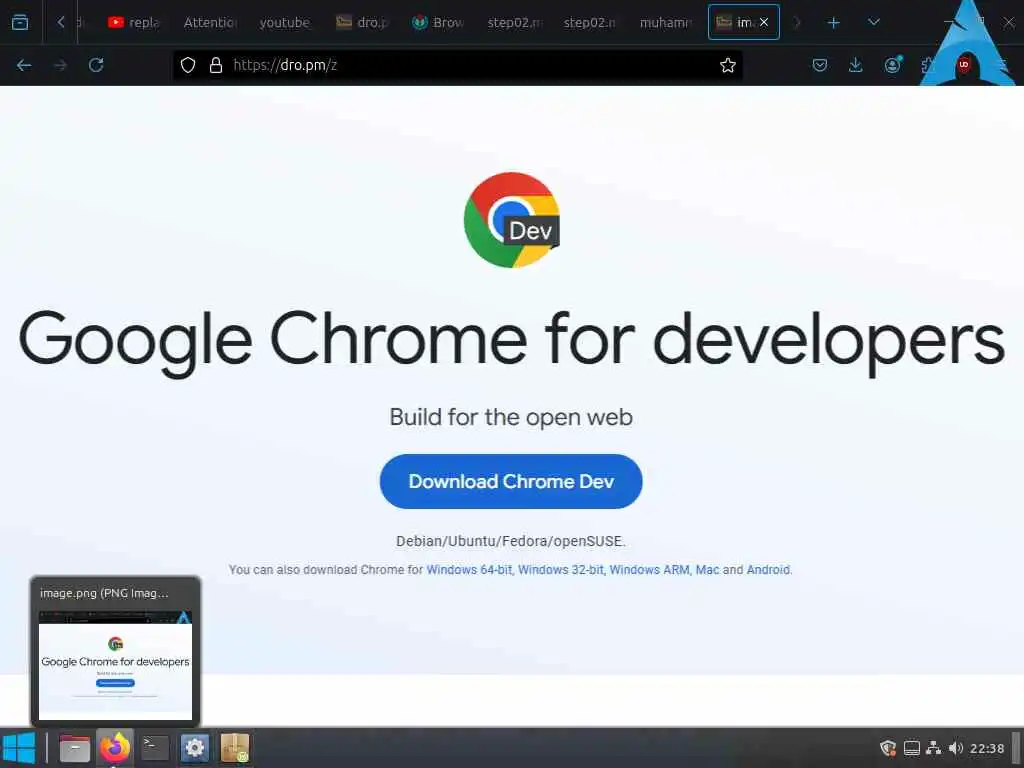Save to Pocket icon in toolbar
Viewport: 1024px width, 768px height.
(820, 65)
